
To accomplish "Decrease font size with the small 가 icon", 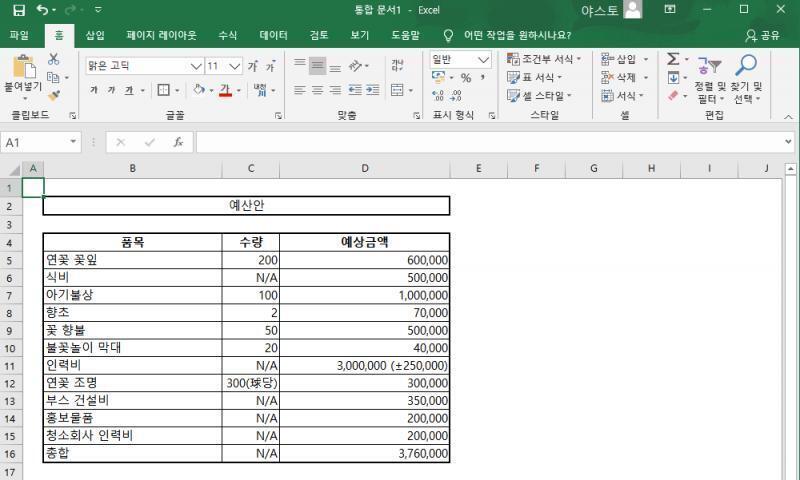I will pos(270,66).
